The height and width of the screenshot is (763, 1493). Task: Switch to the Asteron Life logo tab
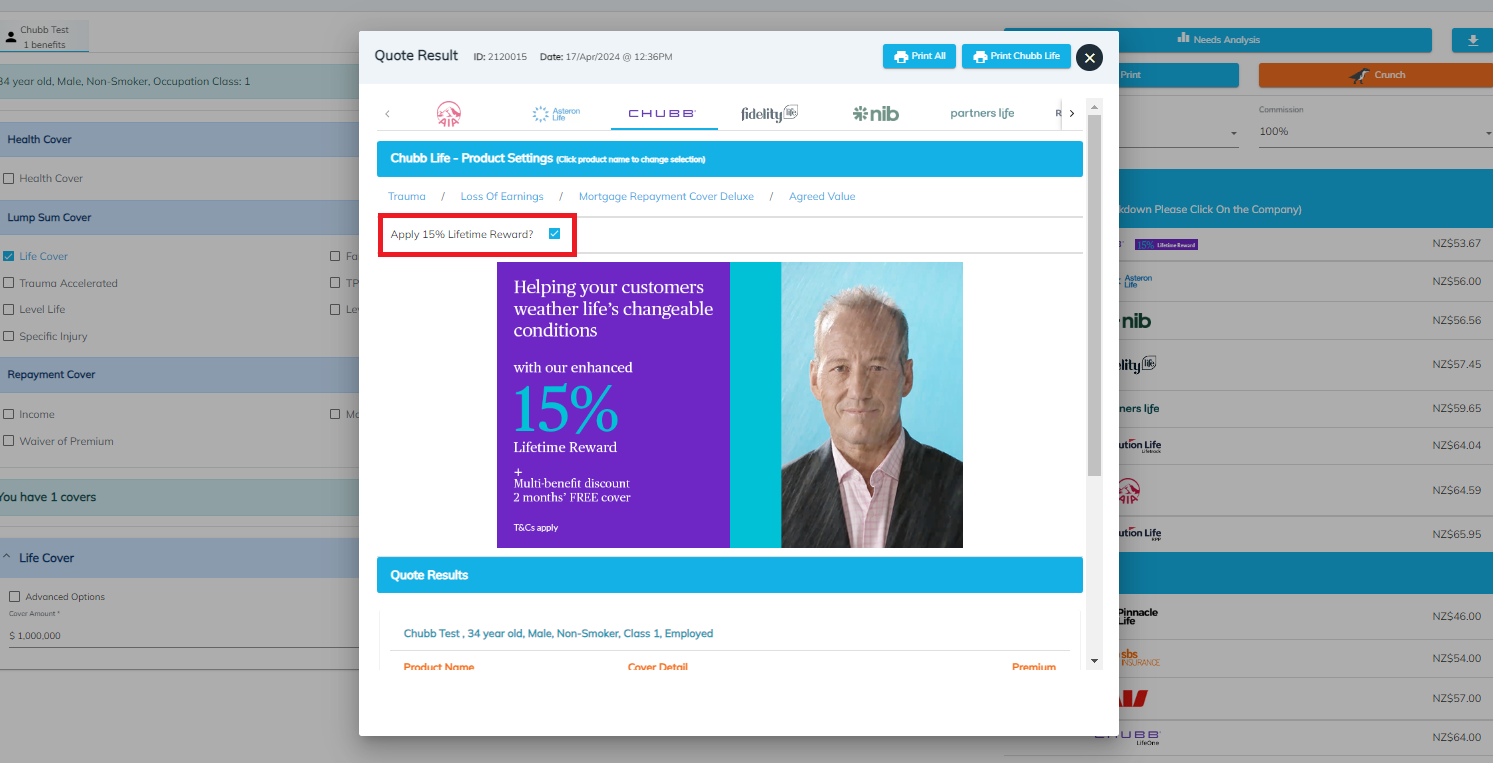(x=556, y=114)
